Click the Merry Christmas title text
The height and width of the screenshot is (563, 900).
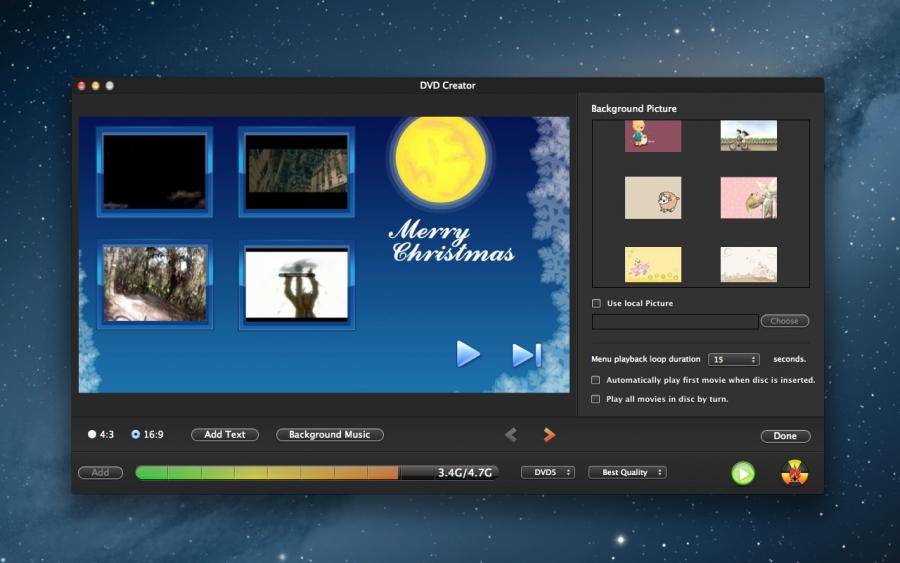452,241
